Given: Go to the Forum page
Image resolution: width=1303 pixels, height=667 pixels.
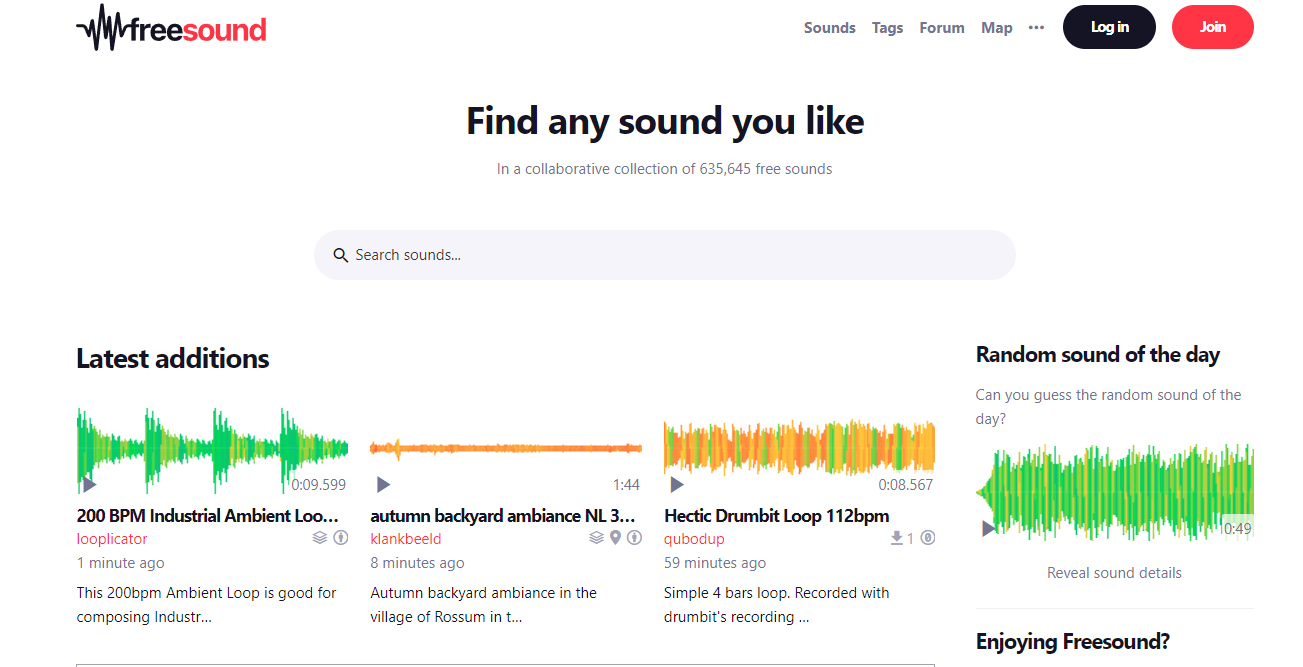Looking at the screenshot, I should coord(941,28).
